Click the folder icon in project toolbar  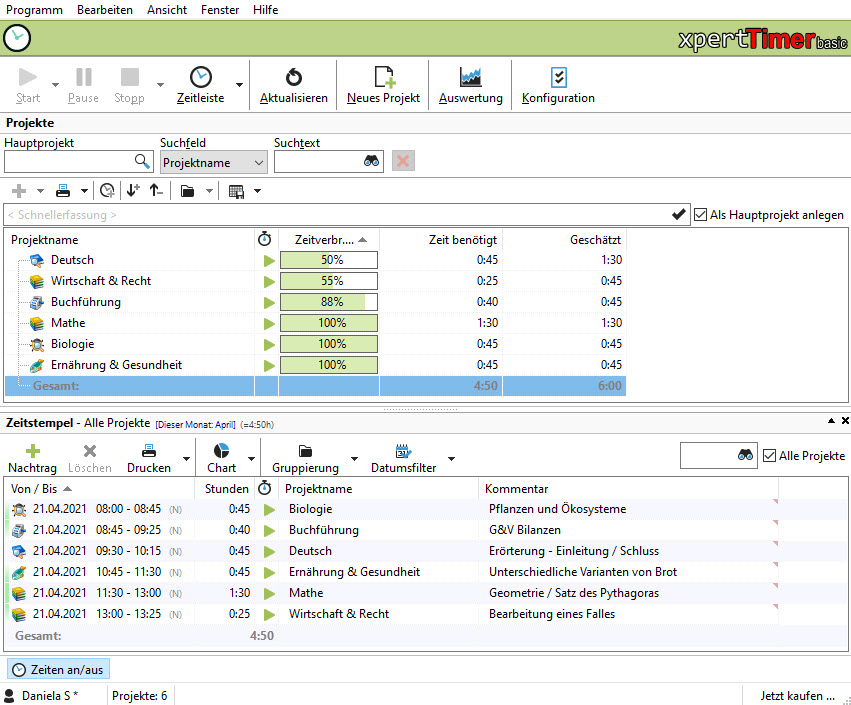(187, 191)
